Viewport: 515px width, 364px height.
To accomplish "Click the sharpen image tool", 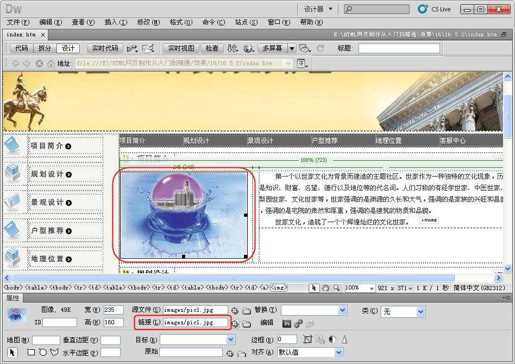I will pos(344,339).
